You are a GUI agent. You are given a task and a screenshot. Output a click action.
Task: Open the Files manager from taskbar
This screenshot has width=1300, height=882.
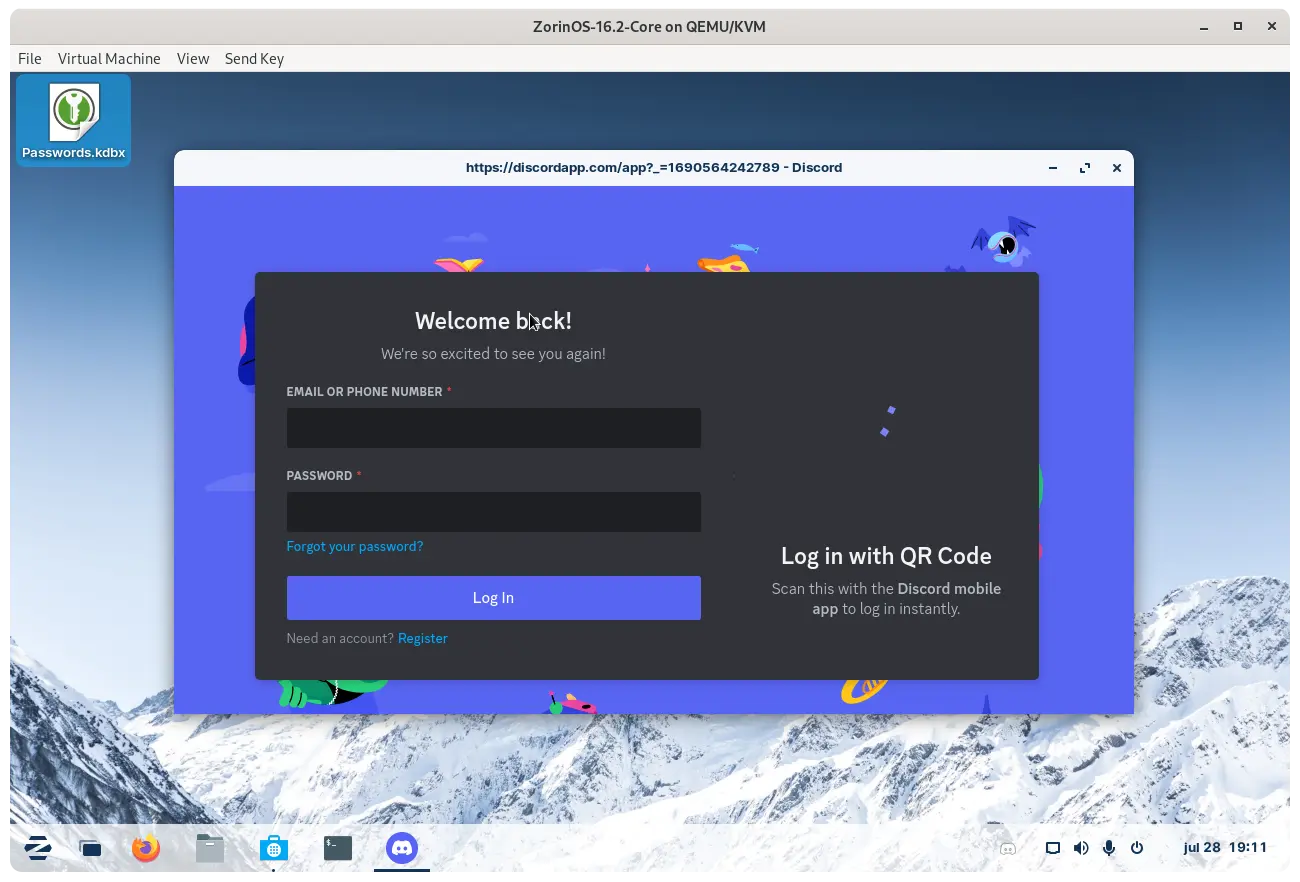click(x=209, y=848)
